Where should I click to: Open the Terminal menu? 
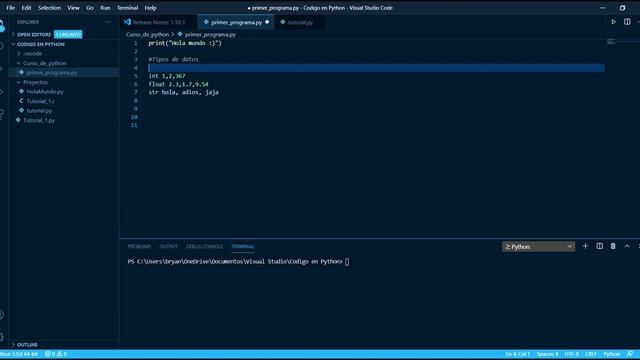(x=127, y=8)
